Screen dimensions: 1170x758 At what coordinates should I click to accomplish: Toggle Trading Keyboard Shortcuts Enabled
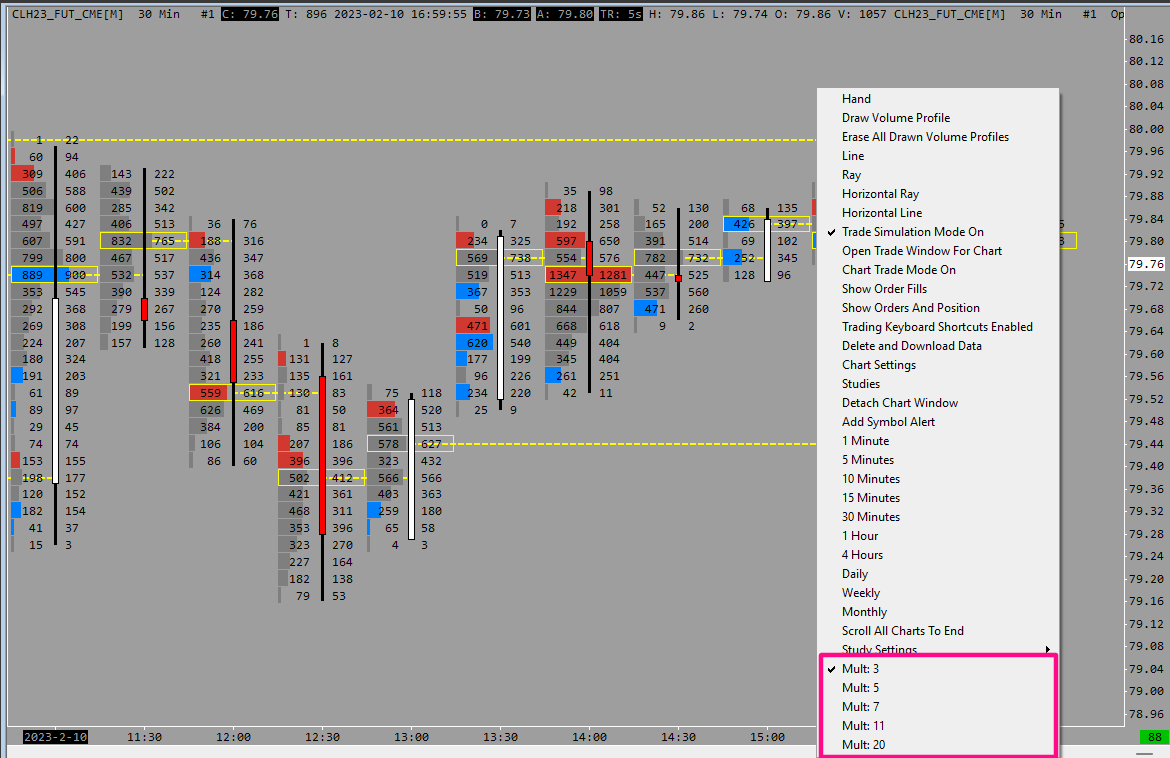(x=937, y=327)
